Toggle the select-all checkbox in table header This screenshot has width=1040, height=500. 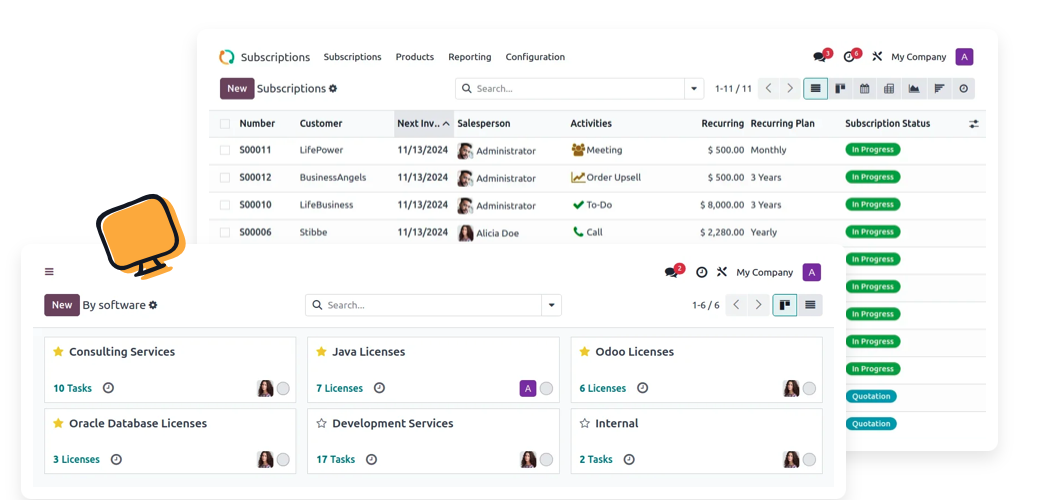click(225, 123)
